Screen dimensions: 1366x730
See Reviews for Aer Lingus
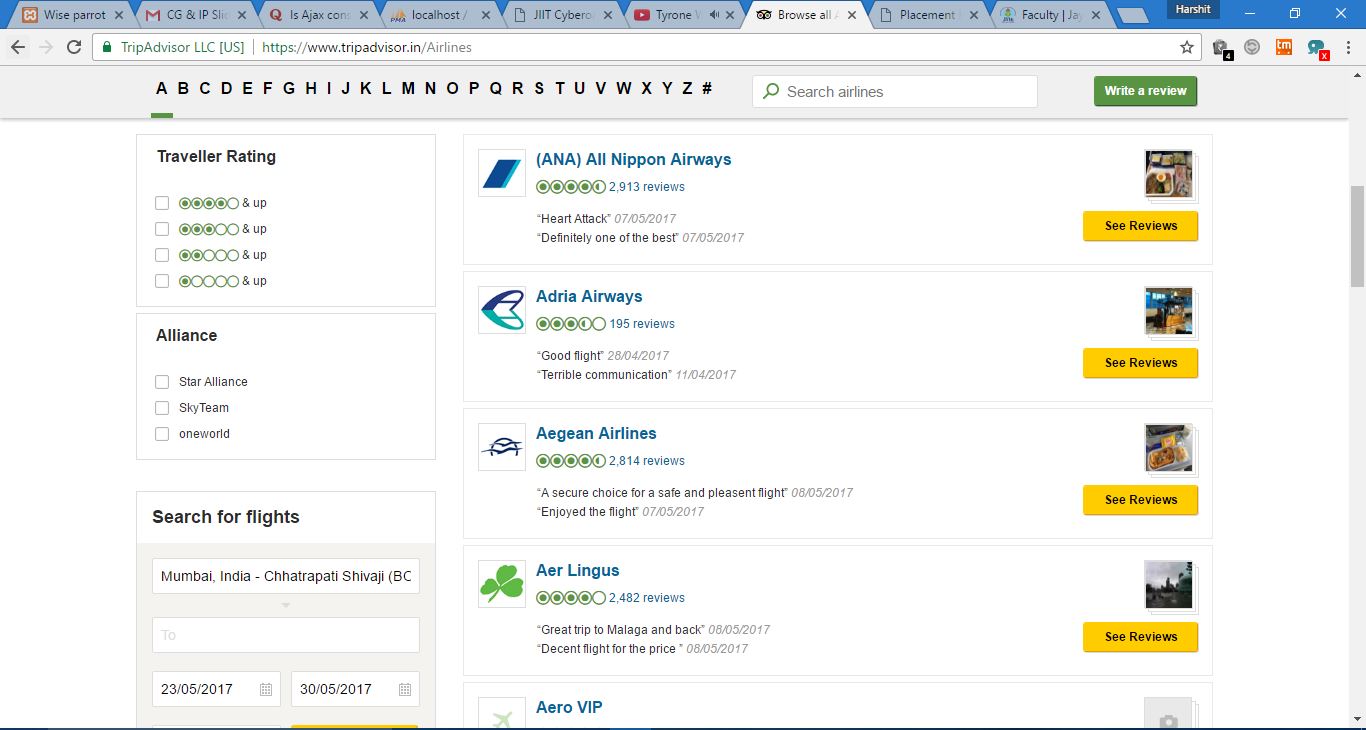tap(1140, 637)
